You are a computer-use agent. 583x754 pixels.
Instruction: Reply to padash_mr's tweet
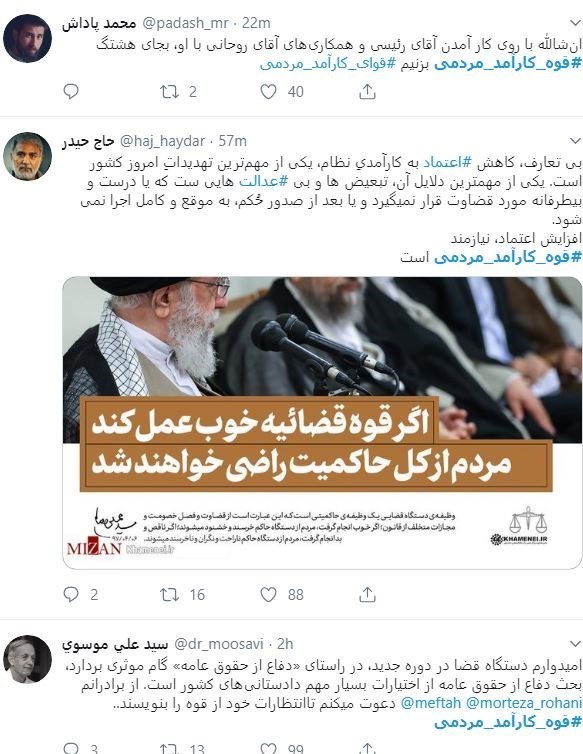(71, 91)
